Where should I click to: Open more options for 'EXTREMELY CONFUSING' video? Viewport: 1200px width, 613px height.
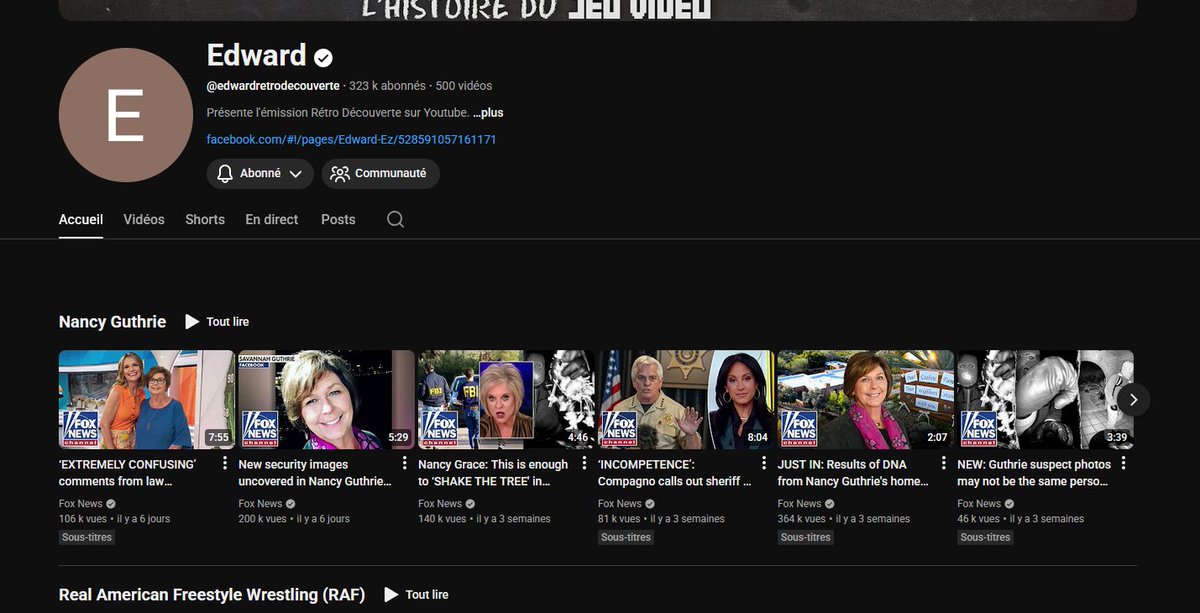[225, 464]
